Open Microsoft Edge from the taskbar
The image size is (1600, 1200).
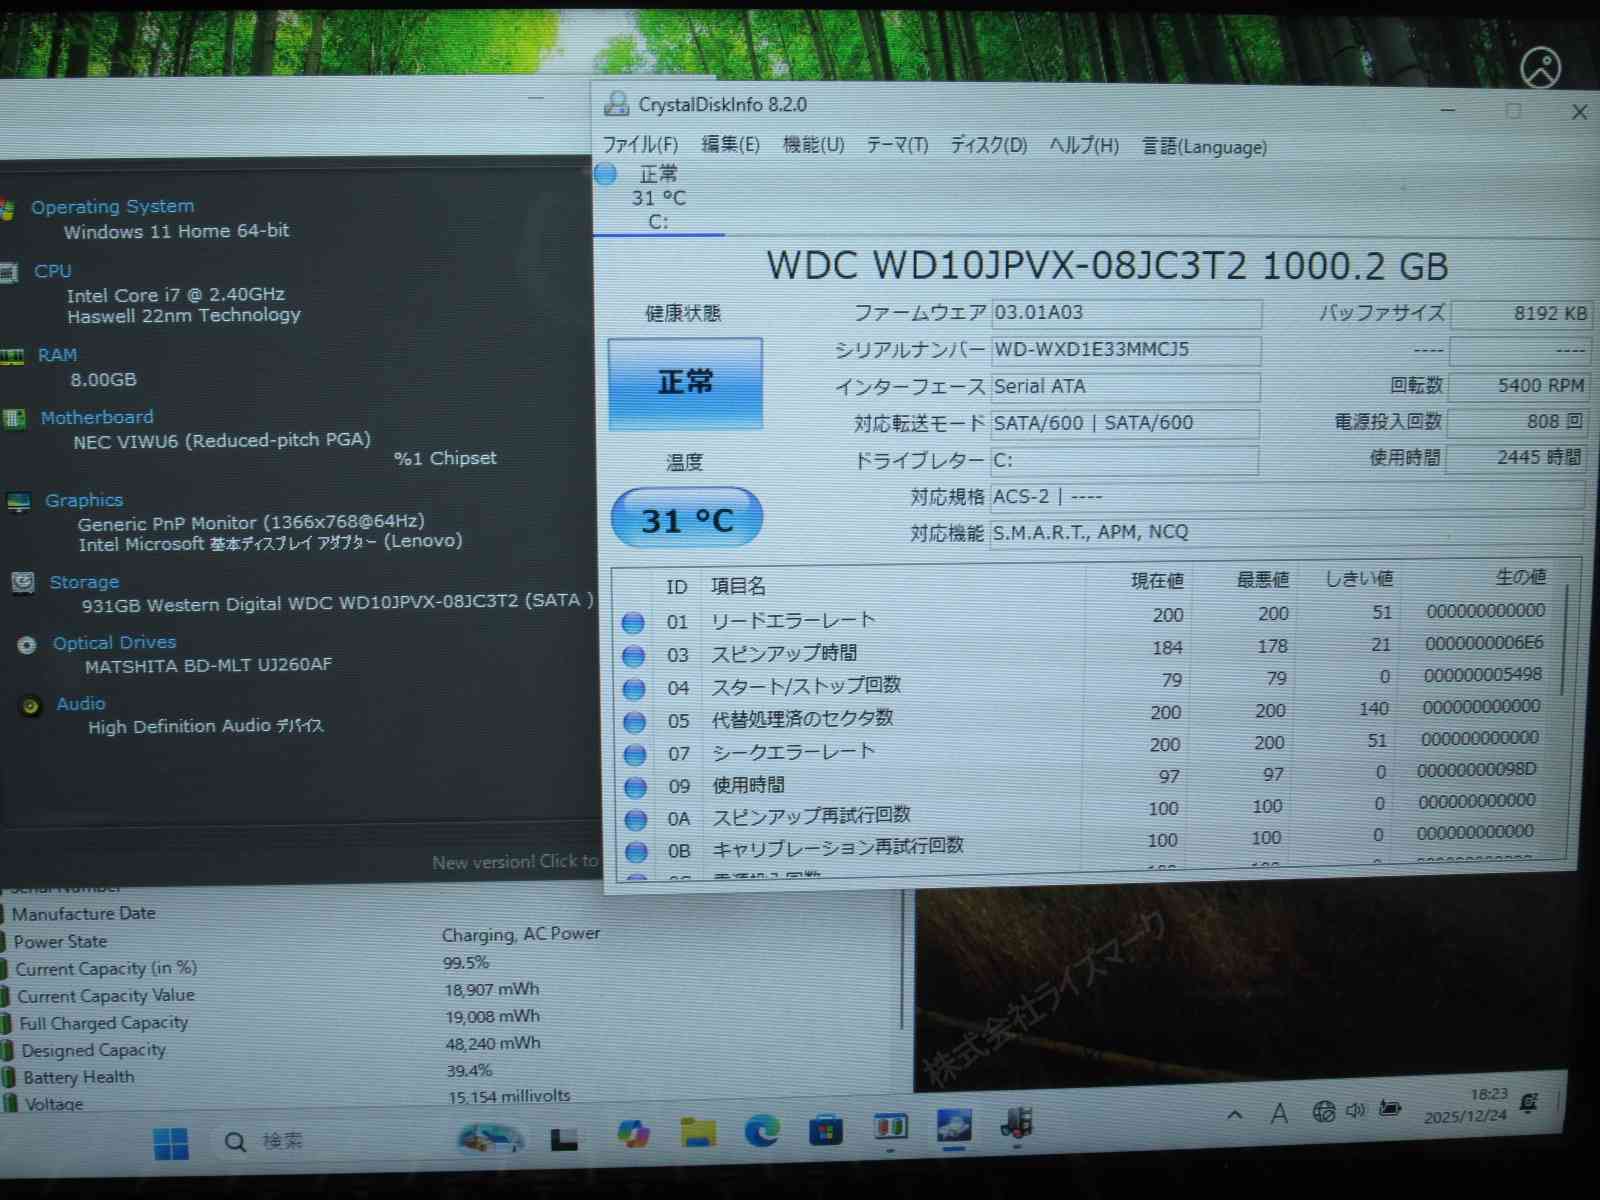(x=762, y=1131)
